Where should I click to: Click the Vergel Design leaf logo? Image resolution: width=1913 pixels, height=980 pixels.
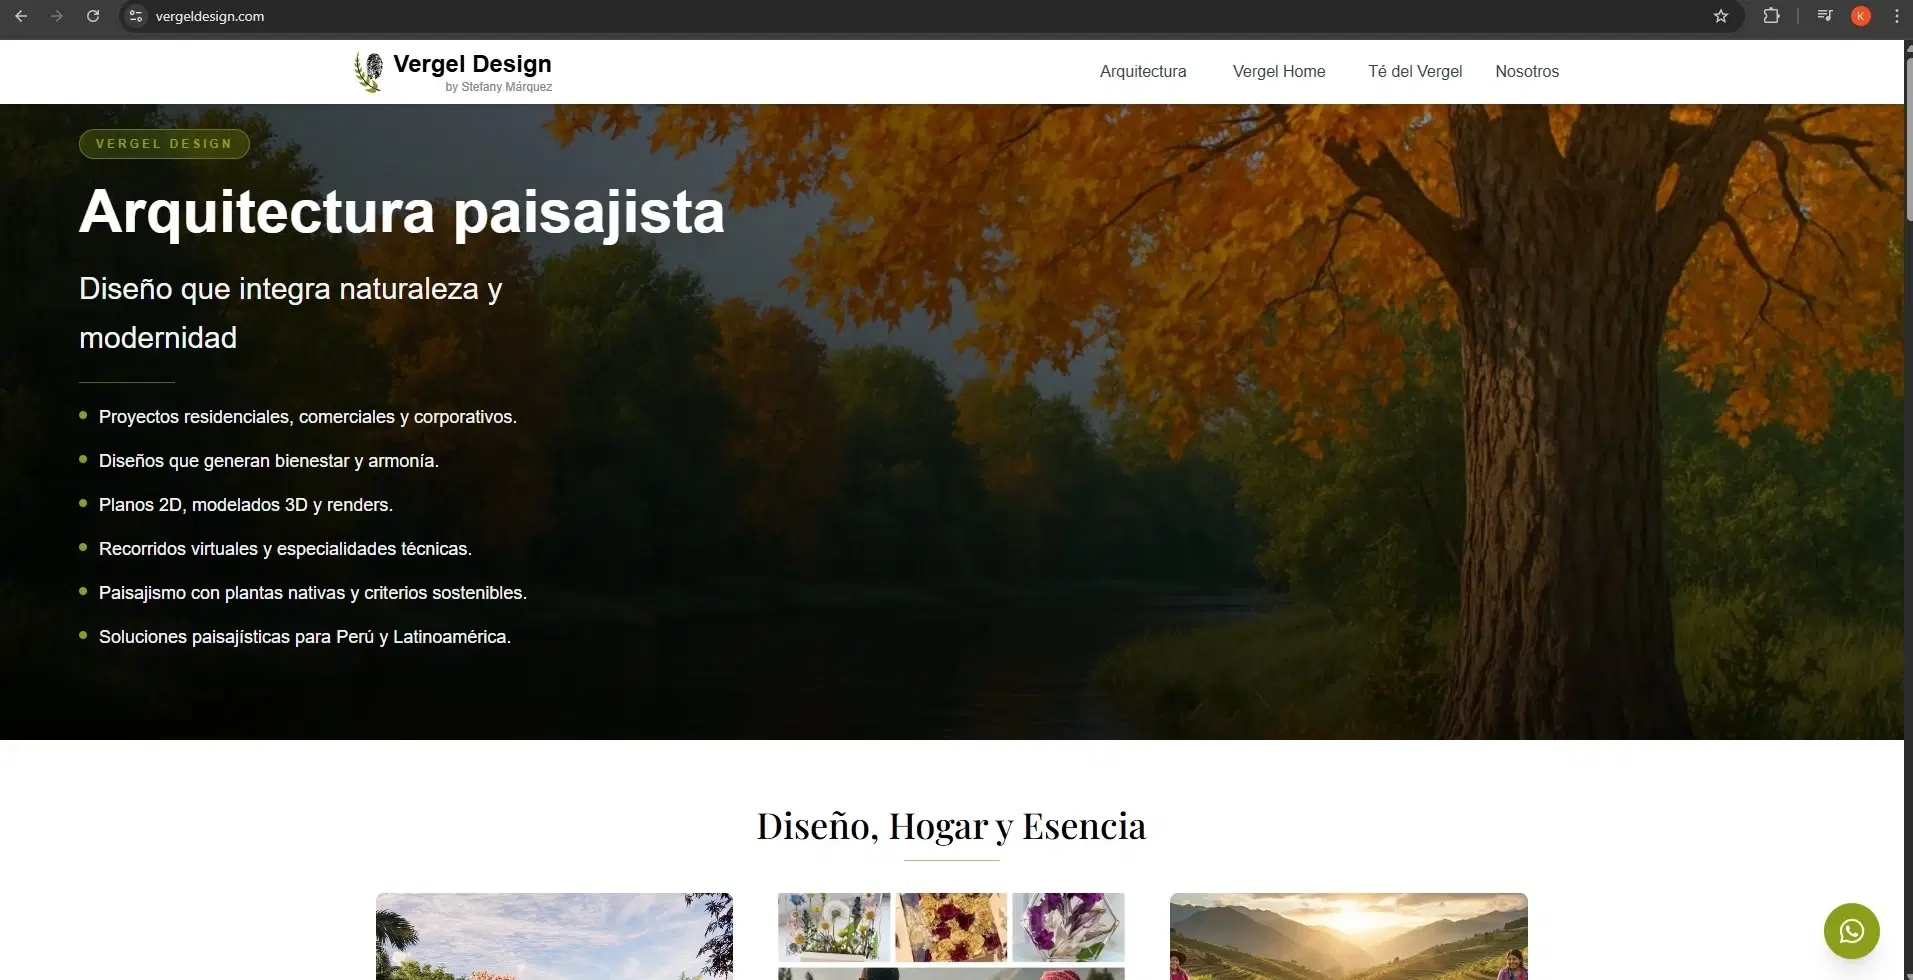367,71
